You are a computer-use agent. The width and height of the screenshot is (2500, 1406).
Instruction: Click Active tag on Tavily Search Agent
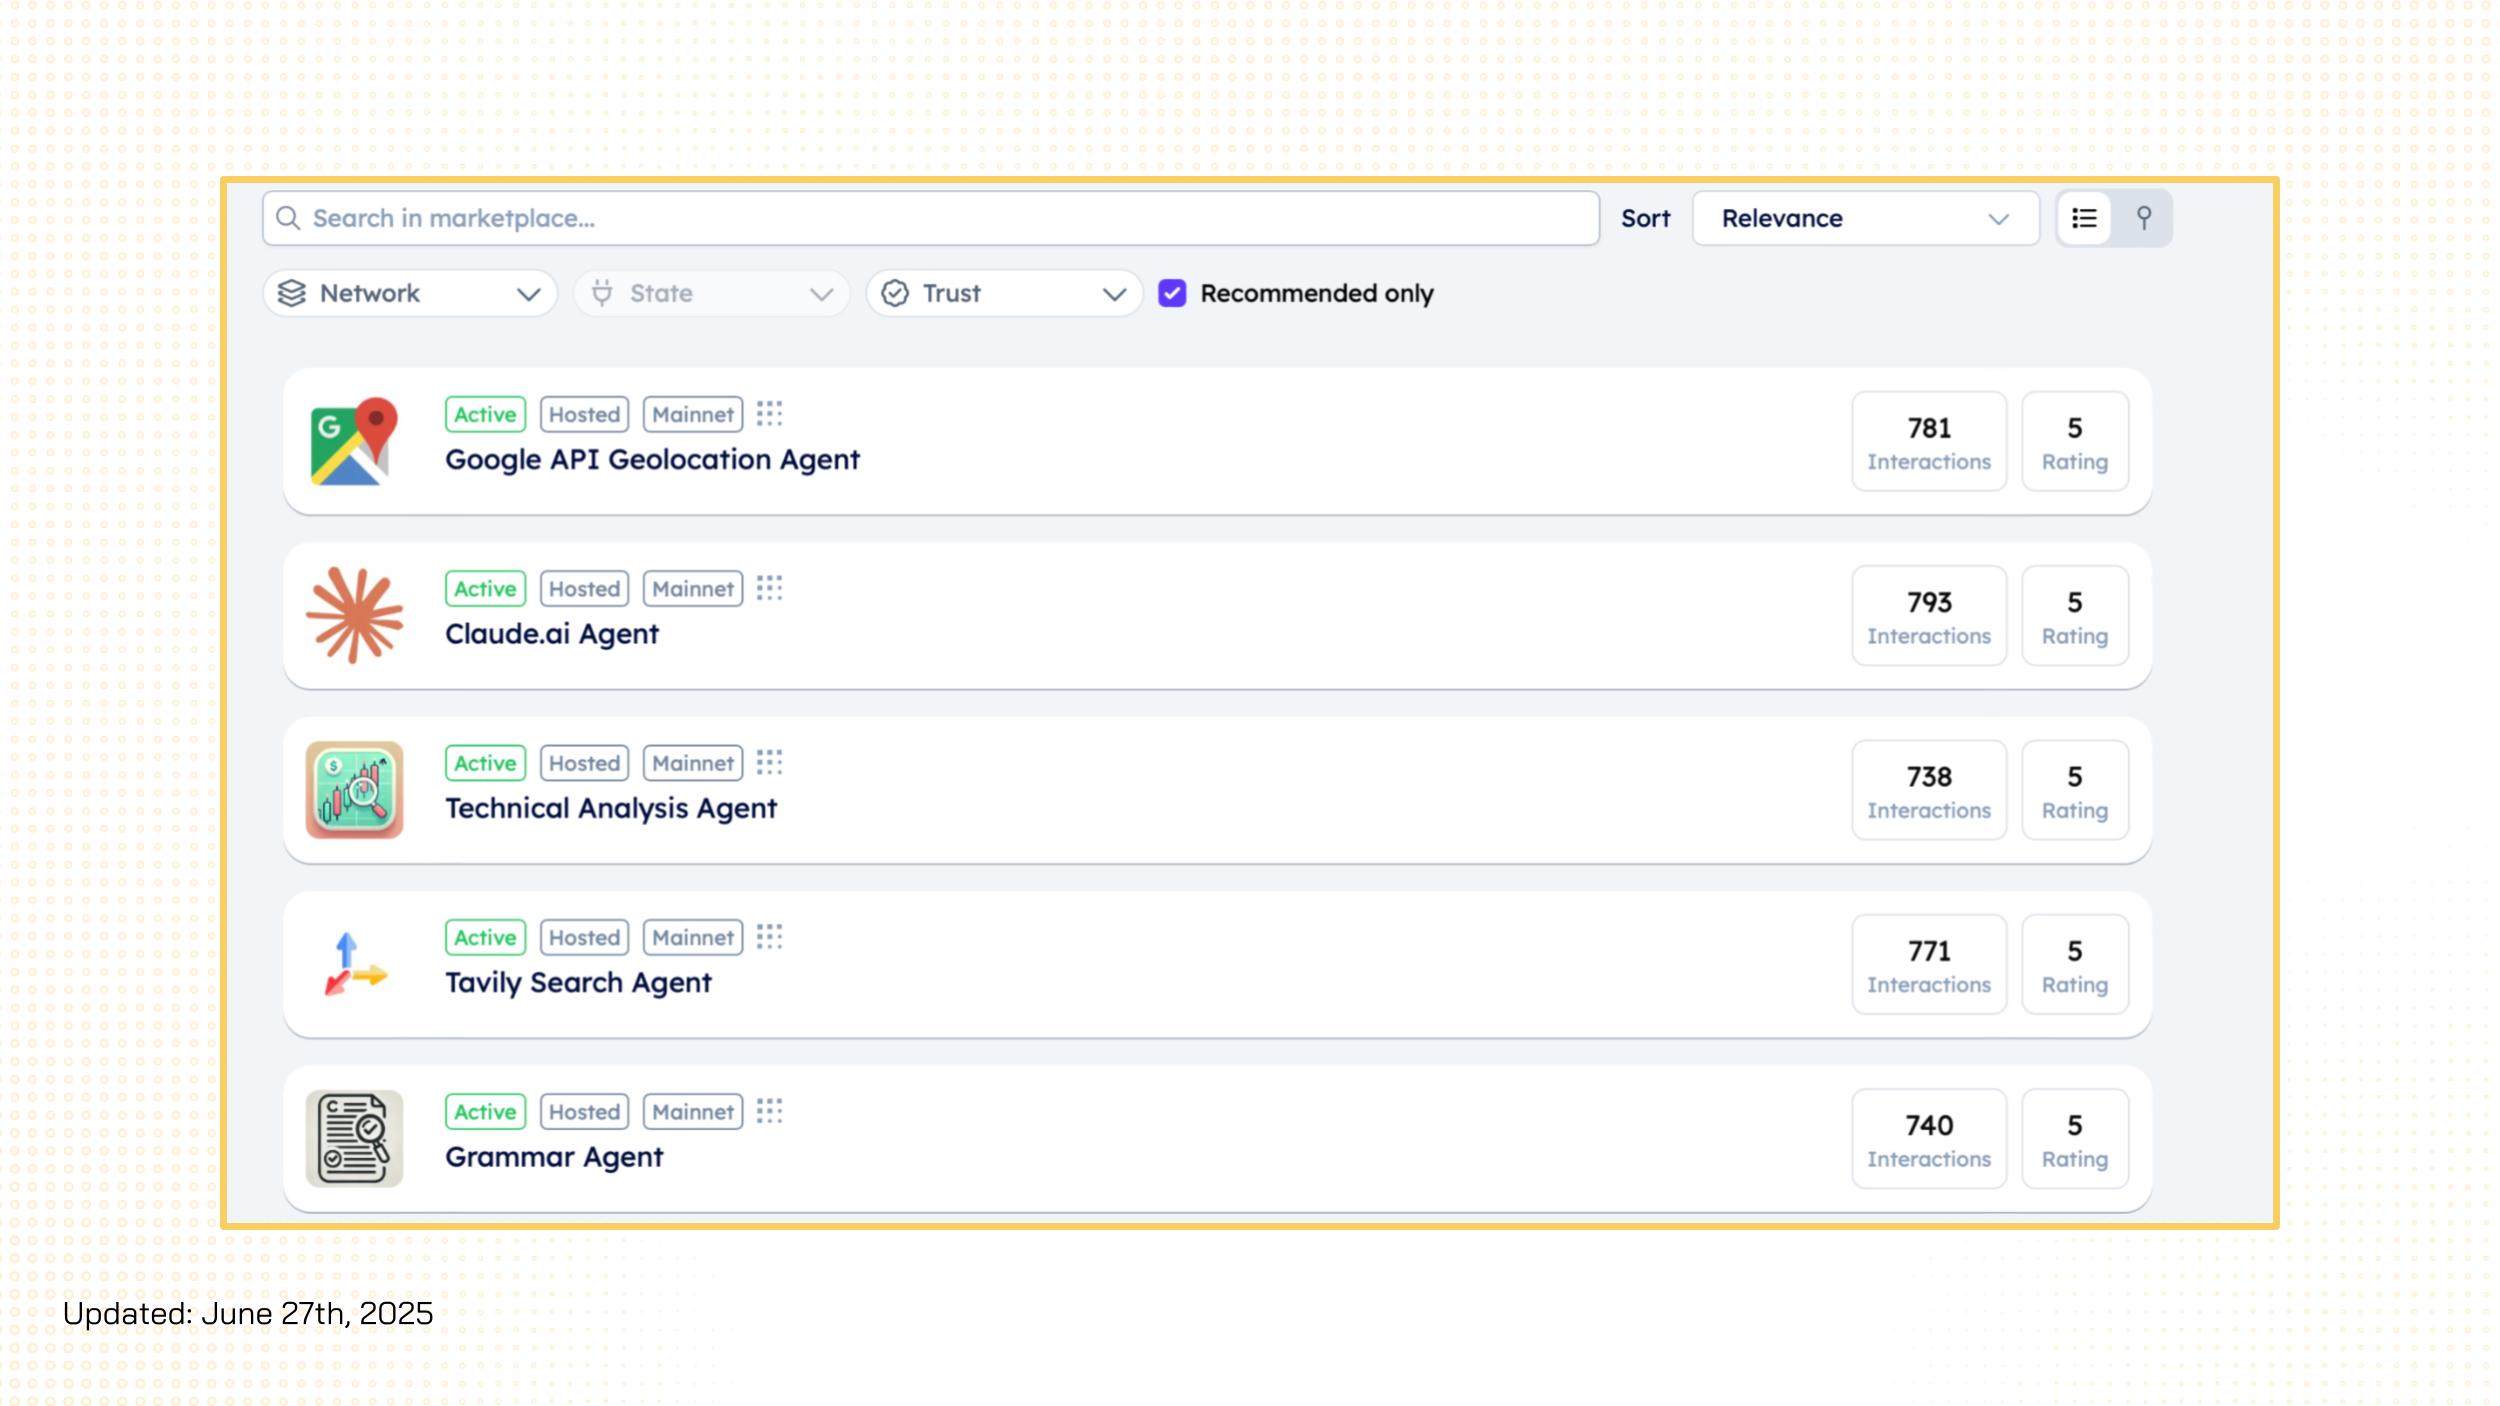point(485,937)
